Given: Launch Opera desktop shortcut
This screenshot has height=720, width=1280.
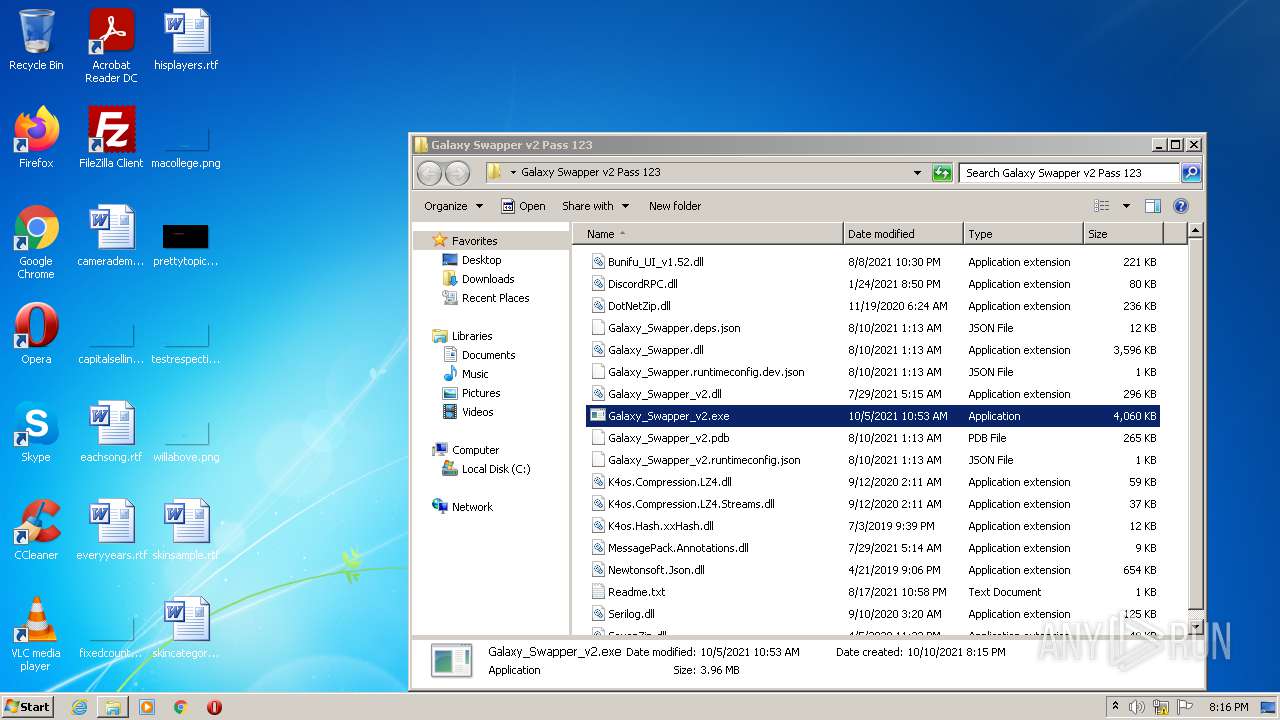Looking at the screenshot, I should [x=36, y=334].
